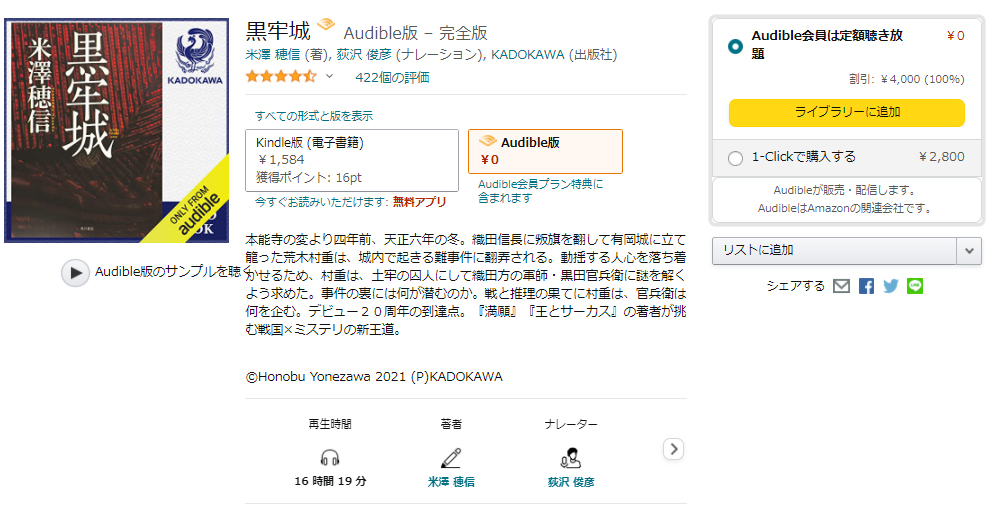Open 422個の評価 reviews link
This screenshot has width=994, height=525.
point(392,77)
